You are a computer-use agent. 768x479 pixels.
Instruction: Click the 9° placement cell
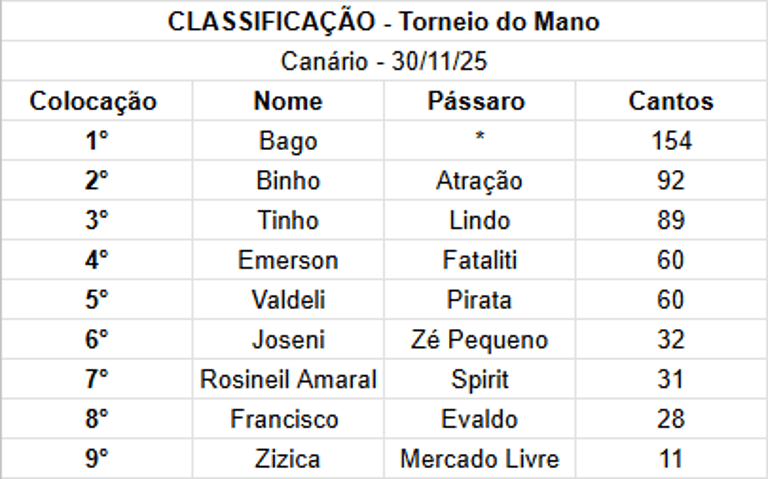point(97,458)
